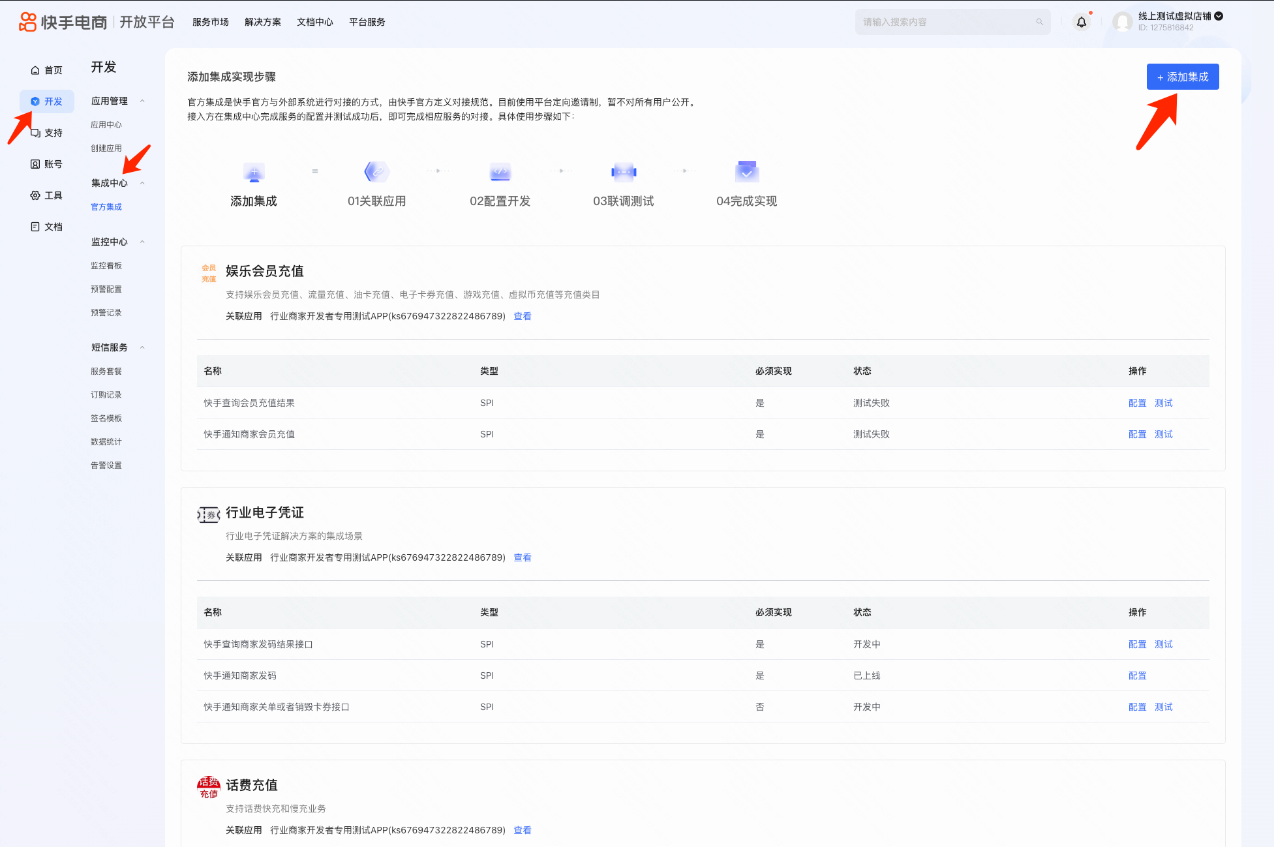
Task: Click 已上线 status of 快手通知商家发码
Action: point(866,675)
